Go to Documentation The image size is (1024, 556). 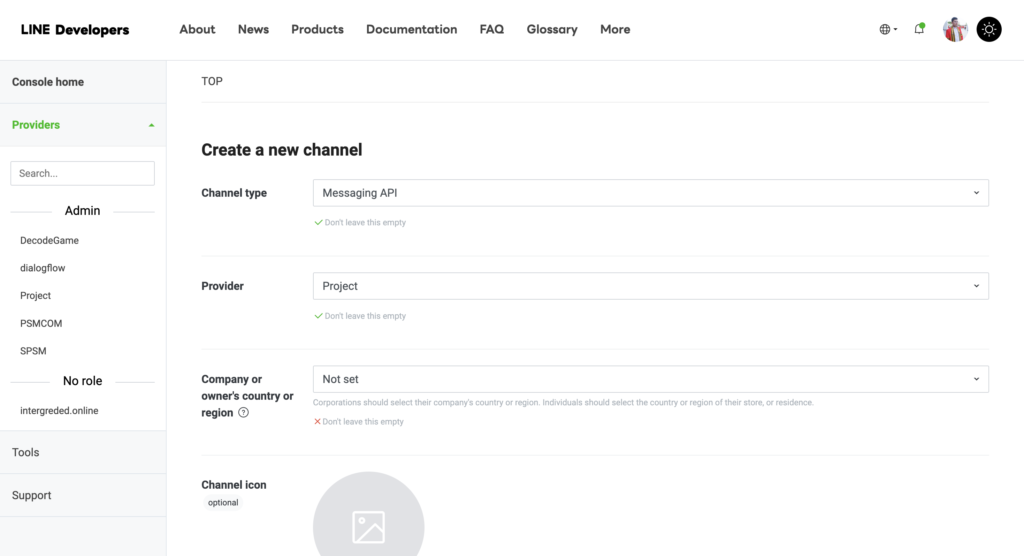pyautogui.click(x=411, y=29)
